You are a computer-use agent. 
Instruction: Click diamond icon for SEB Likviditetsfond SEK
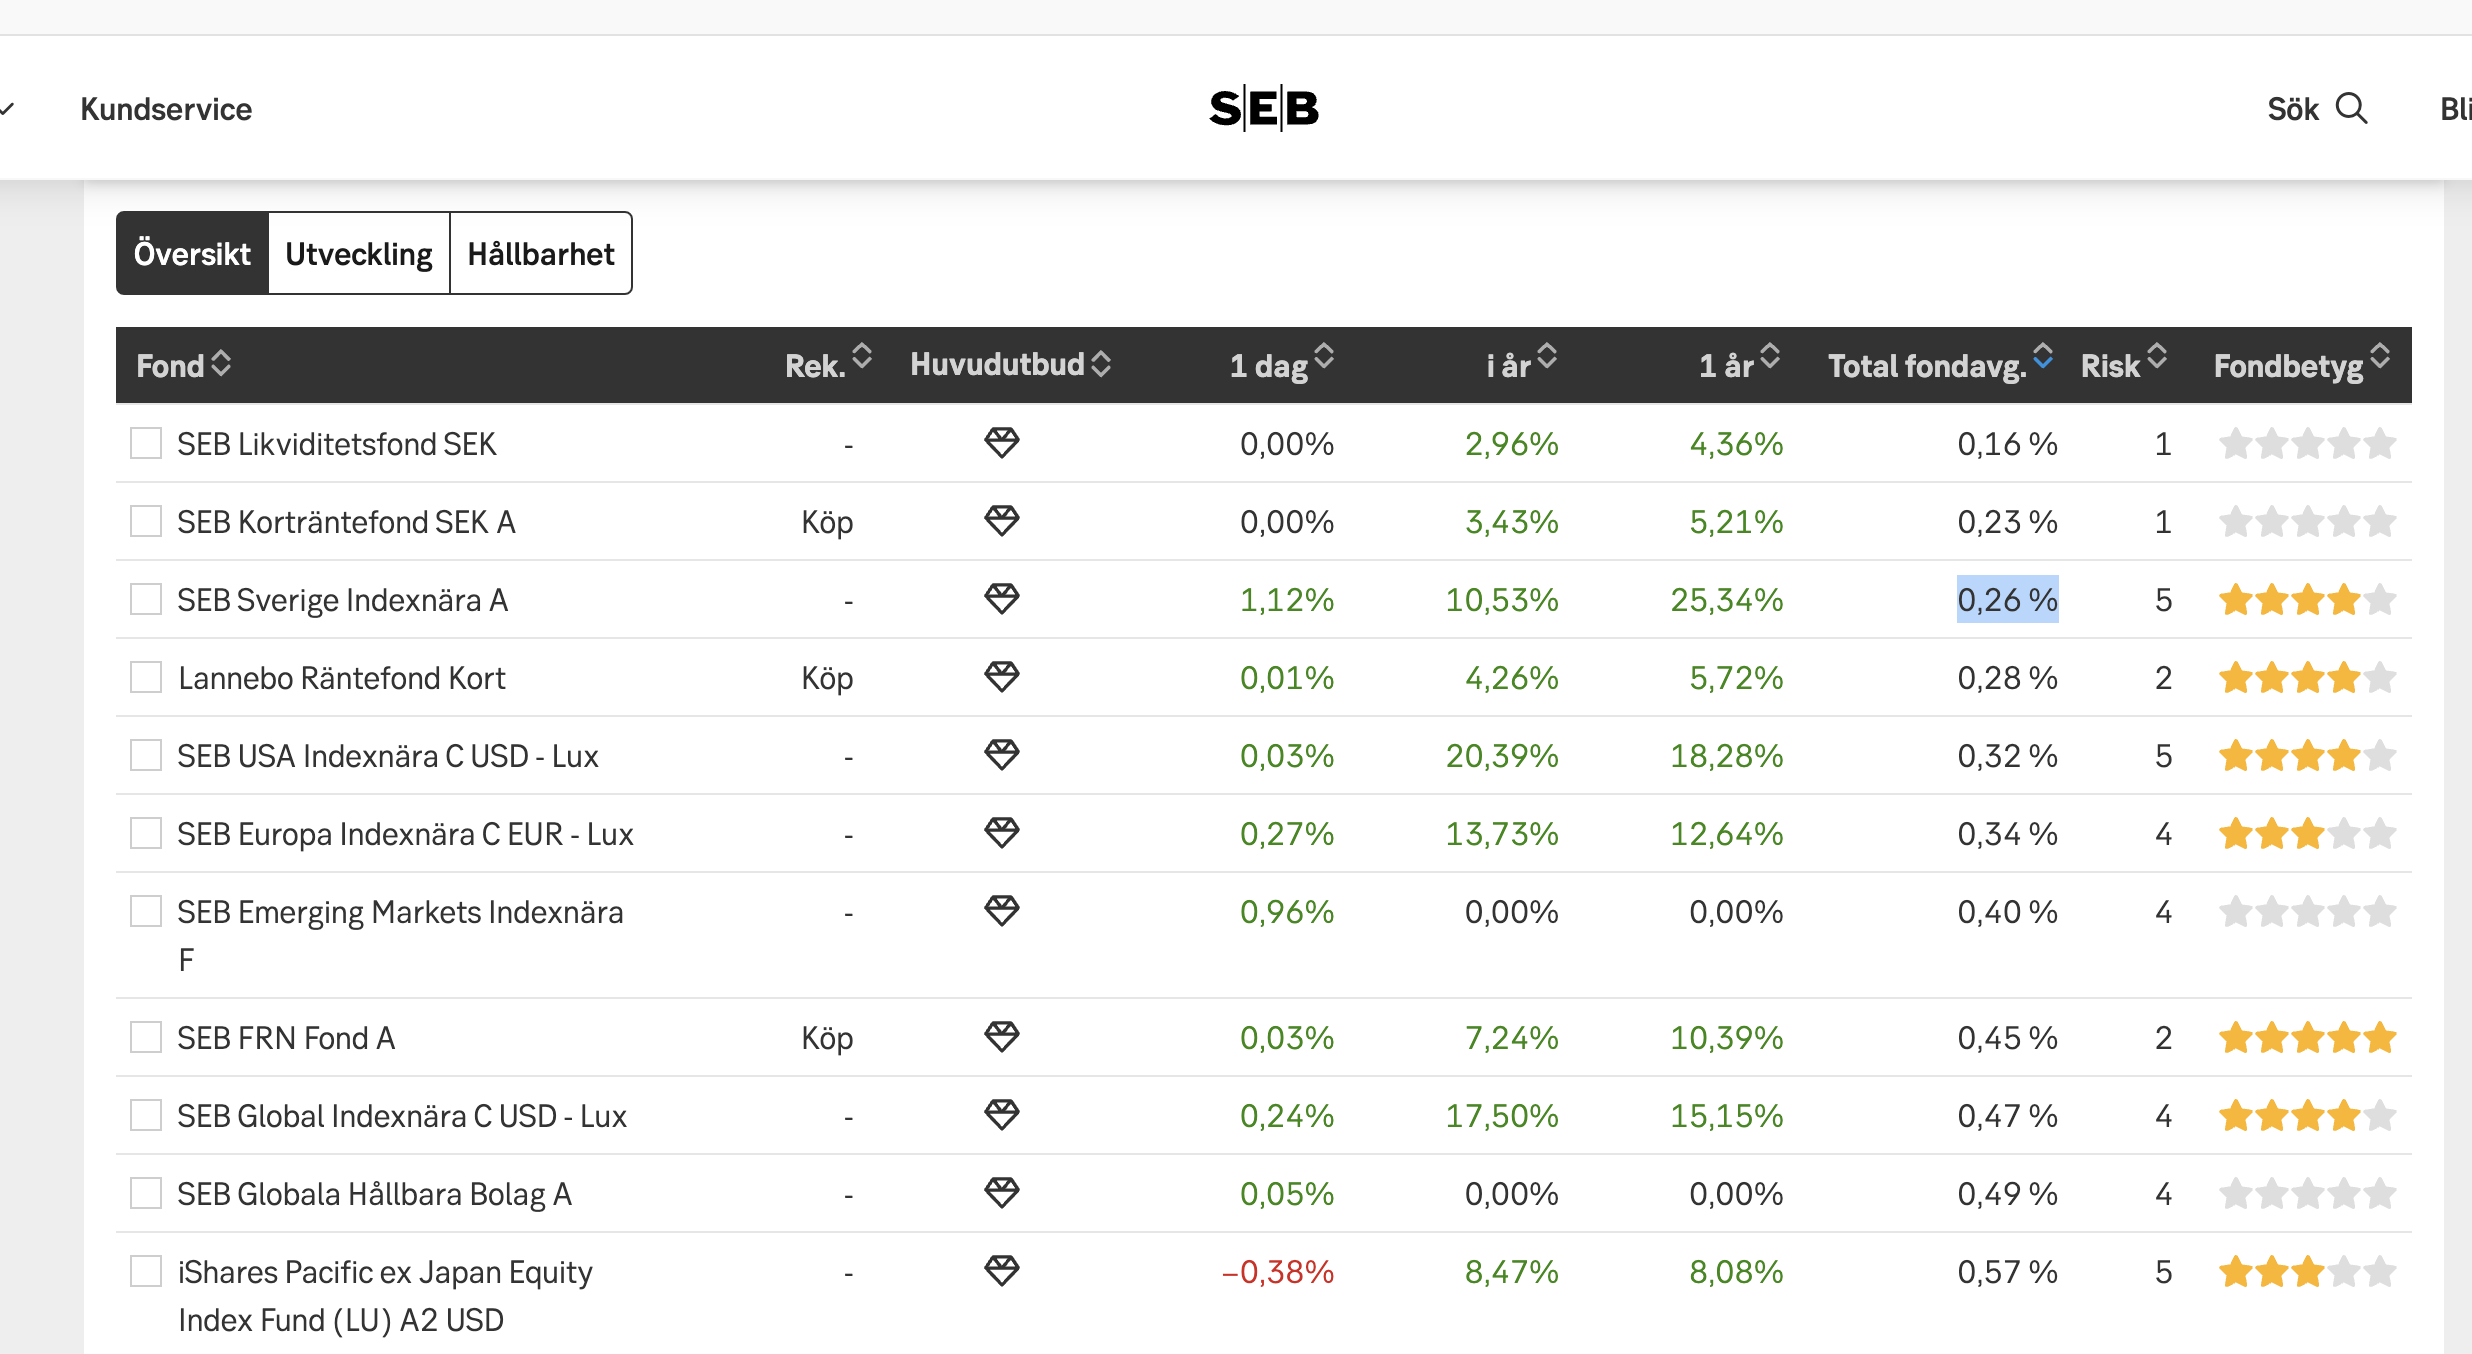coord(1001,442)
